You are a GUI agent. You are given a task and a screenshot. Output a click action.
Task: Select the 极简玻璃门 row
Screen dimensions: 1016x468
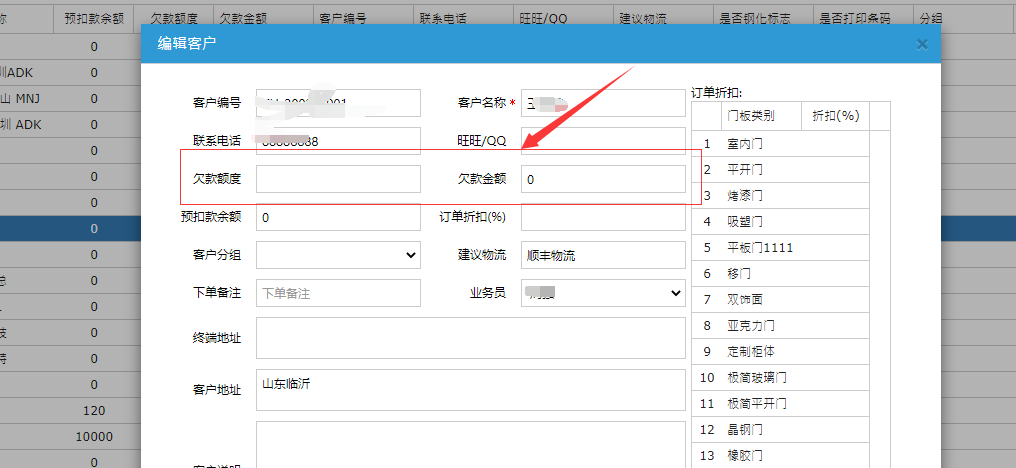coord(780,377)
